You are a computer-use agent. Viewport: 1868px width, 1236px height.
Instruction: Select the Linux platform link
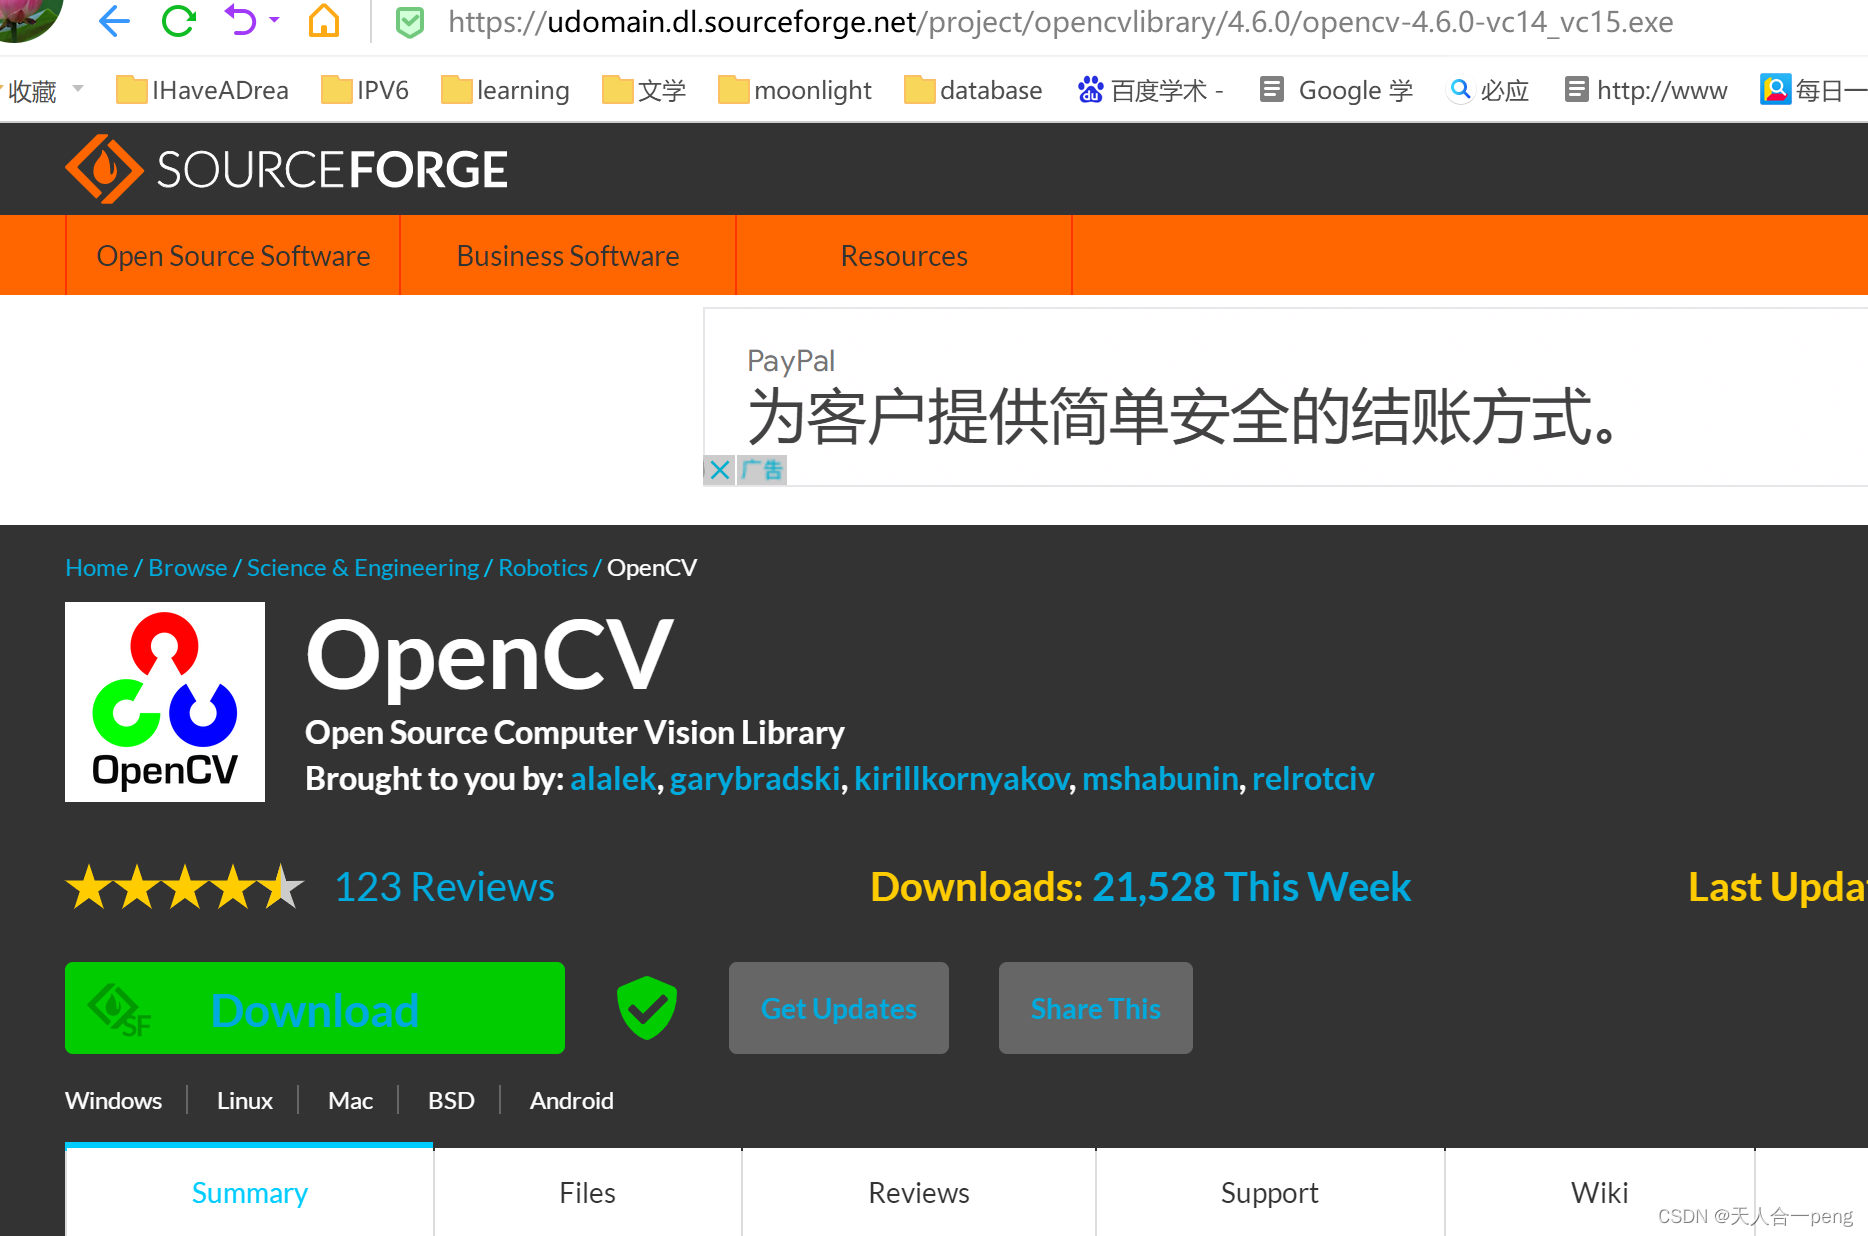(x=245, y=1101)
